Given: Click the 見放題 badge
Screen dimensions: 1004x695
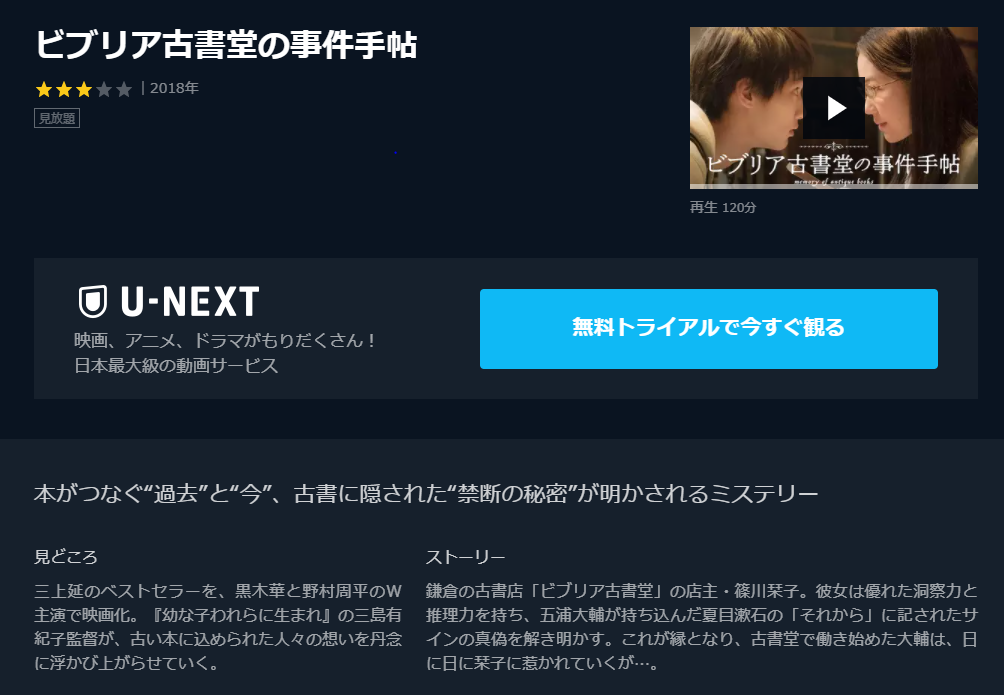Looking at the screenshot, I should tap(57, 118).
